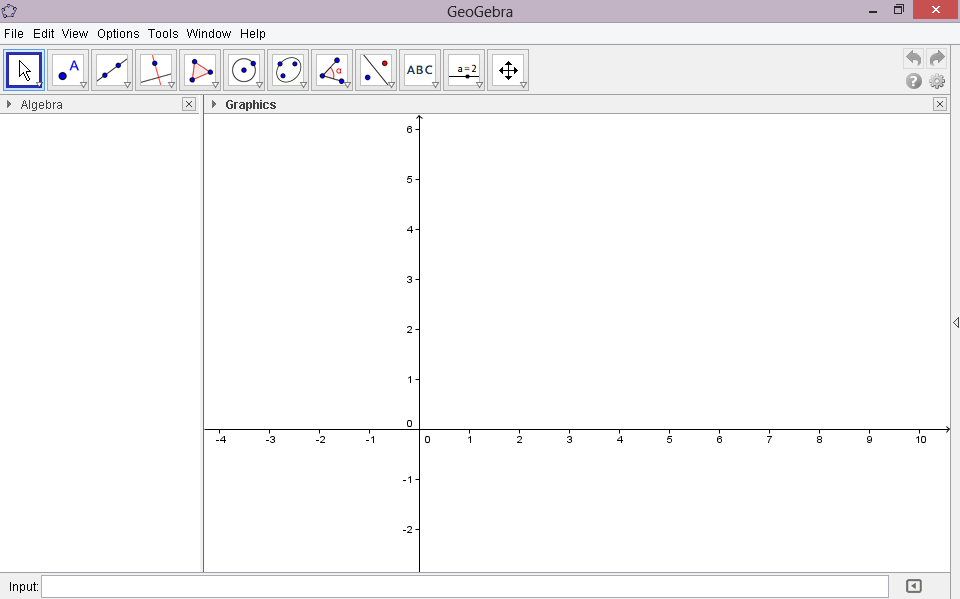The height and width of the screenshot is (599, 960).
Task: Select the Move arrow tool
Action: tap(24, 70)
